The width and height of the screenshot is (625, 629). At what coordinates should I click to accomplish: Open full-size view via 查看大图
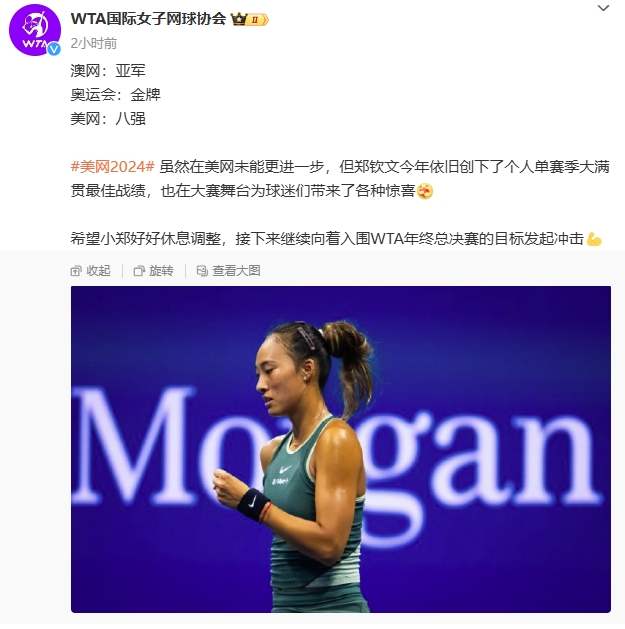[229, 271]
